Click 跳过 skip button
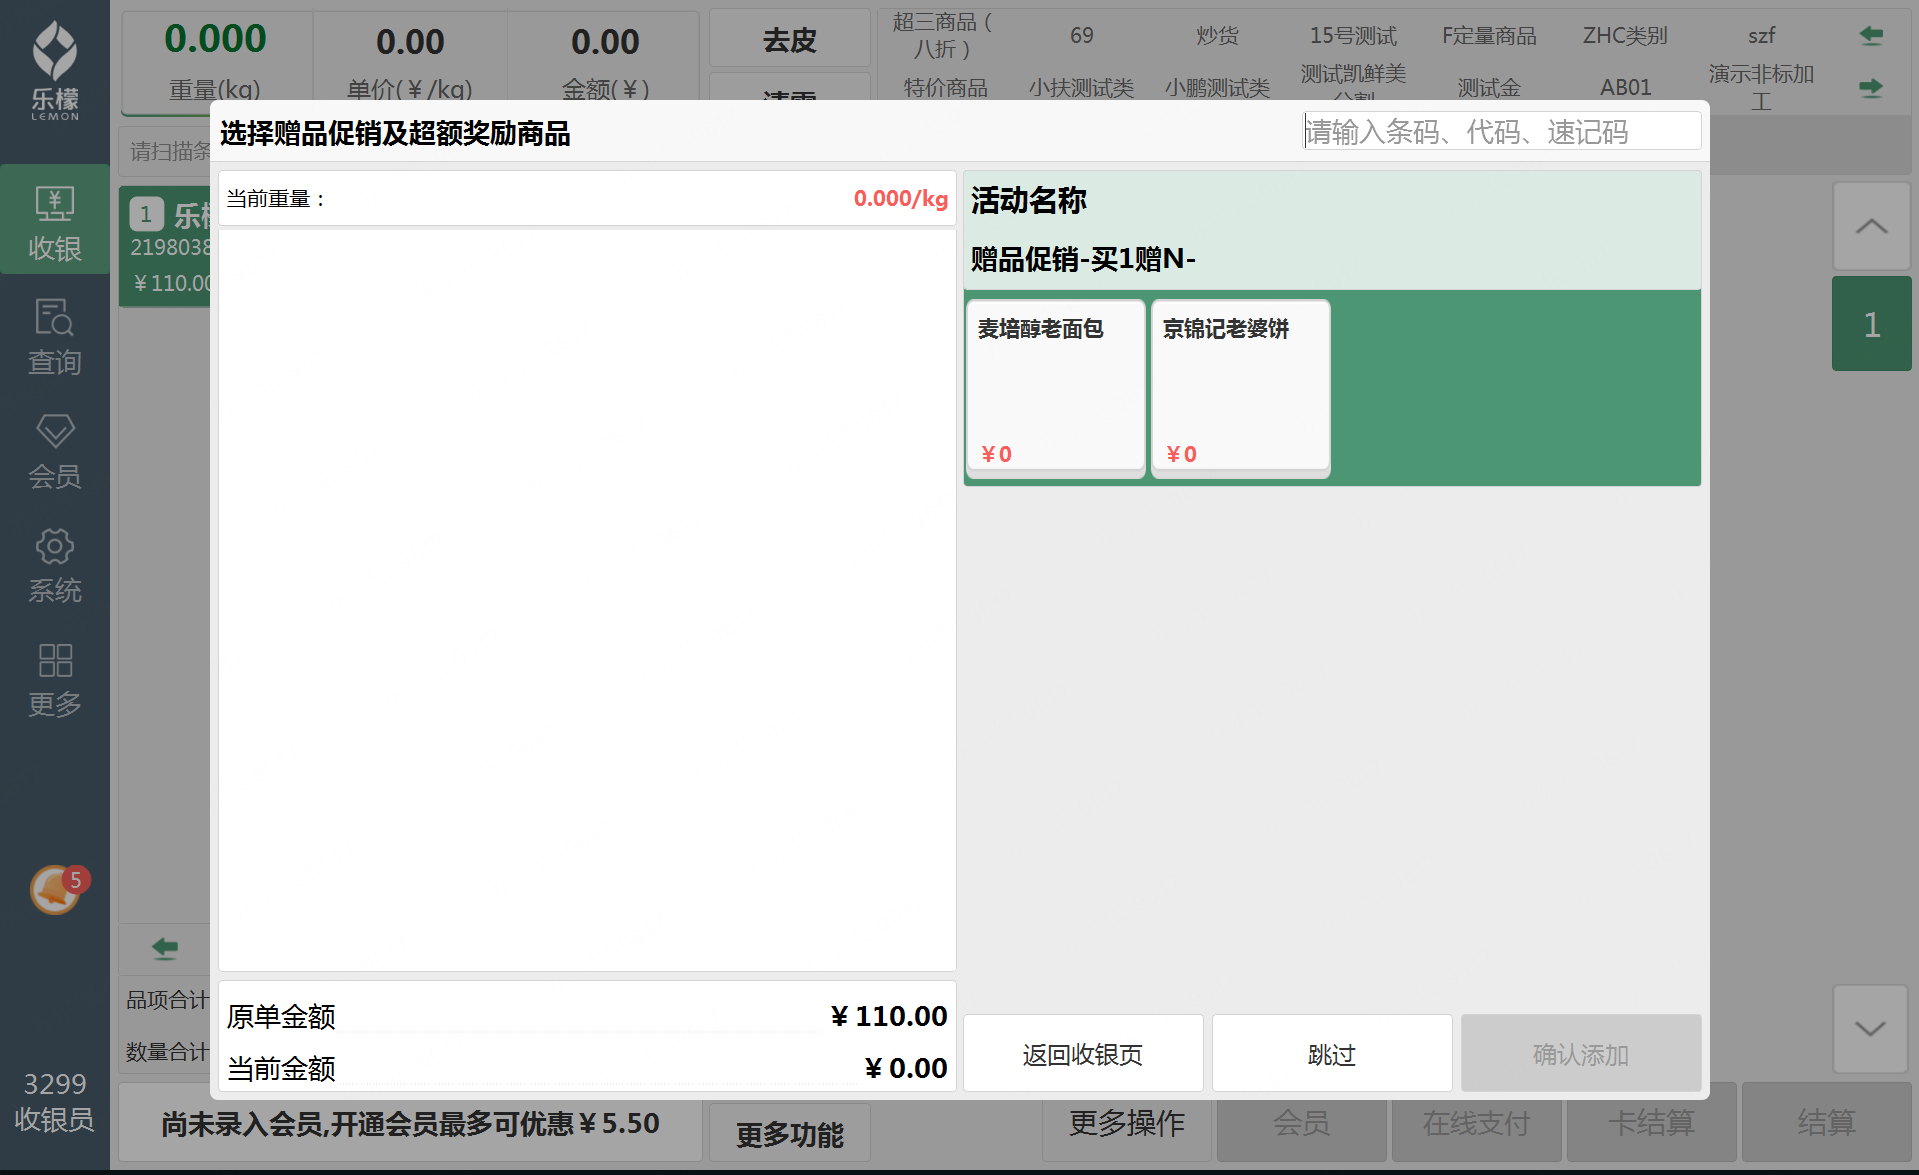This screenshot has height=1175, width=1919. (1332, 1054)
